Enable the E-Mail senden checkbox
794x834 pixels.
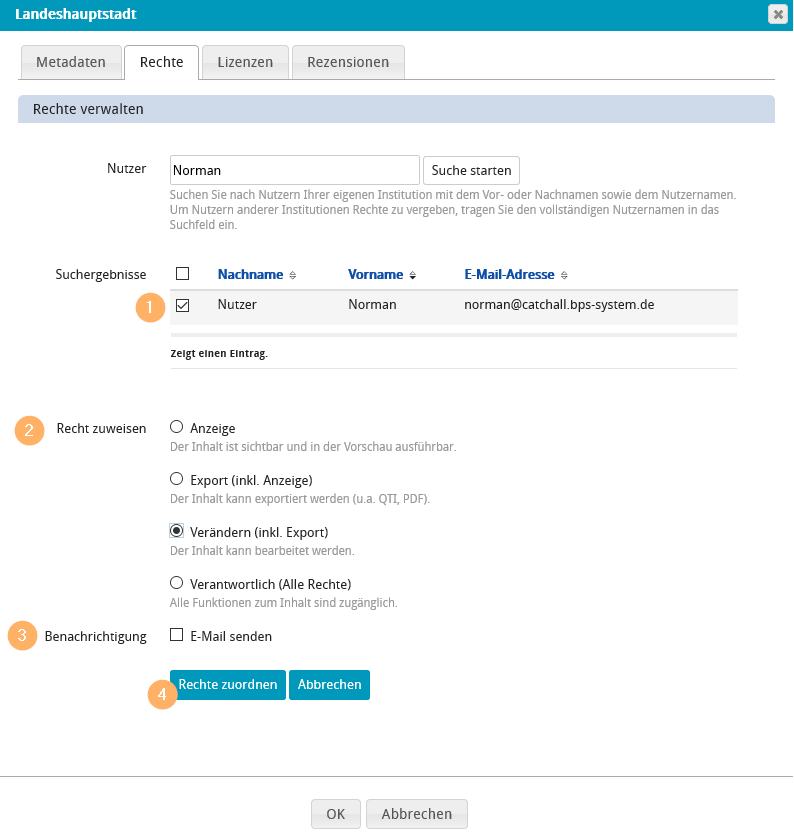click(177, 635)
